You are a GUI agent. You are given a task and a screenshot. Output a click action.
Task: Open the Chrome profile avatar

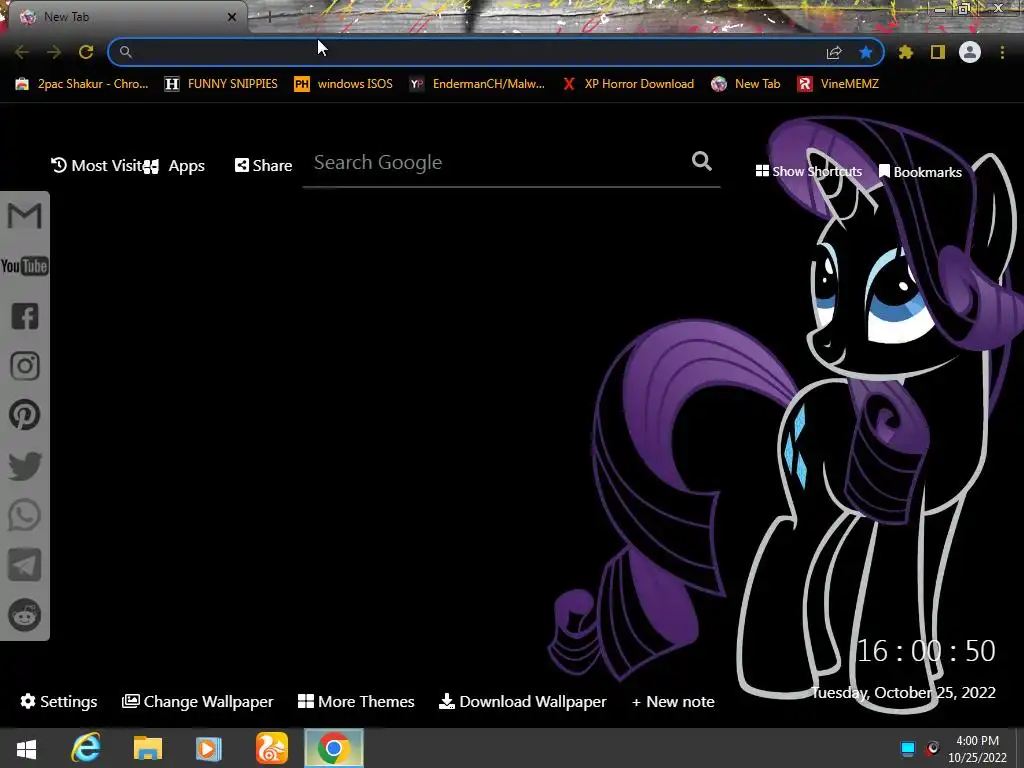coord(970,52)
